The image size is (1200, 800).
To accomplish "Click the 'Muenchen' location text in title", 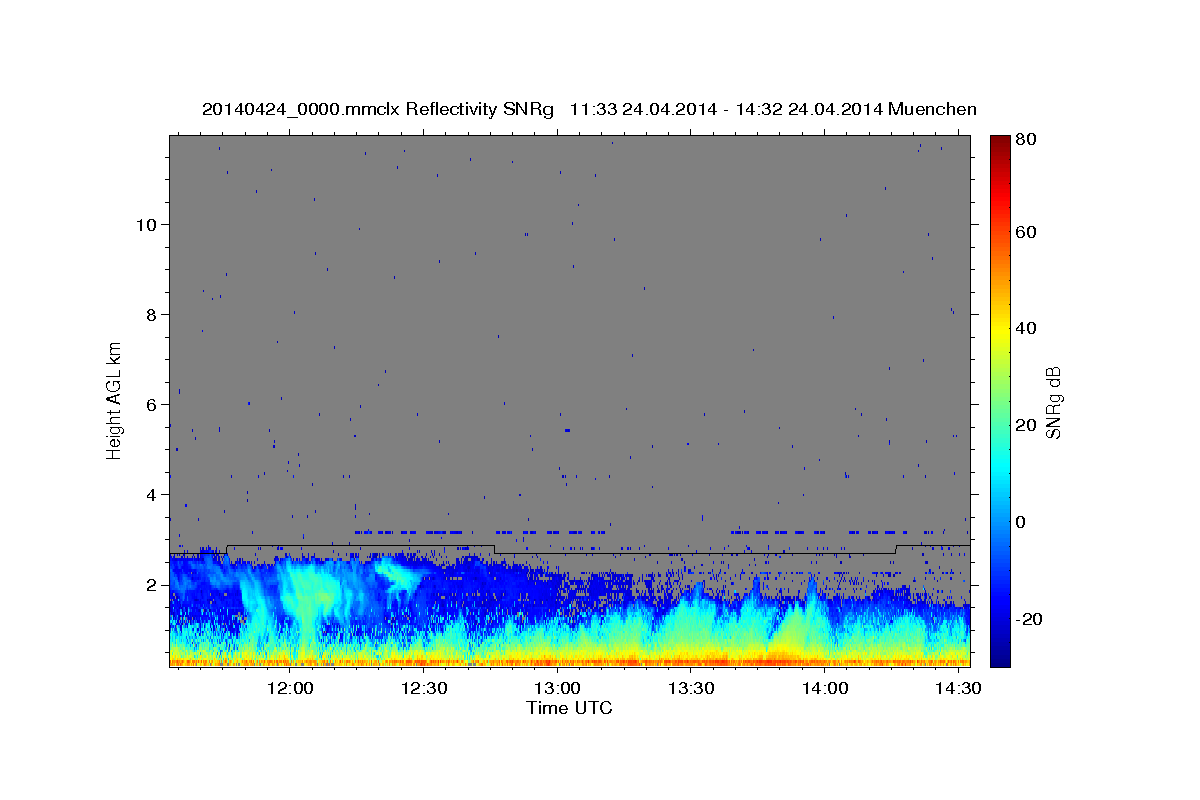I will click(x=931, y=110).
